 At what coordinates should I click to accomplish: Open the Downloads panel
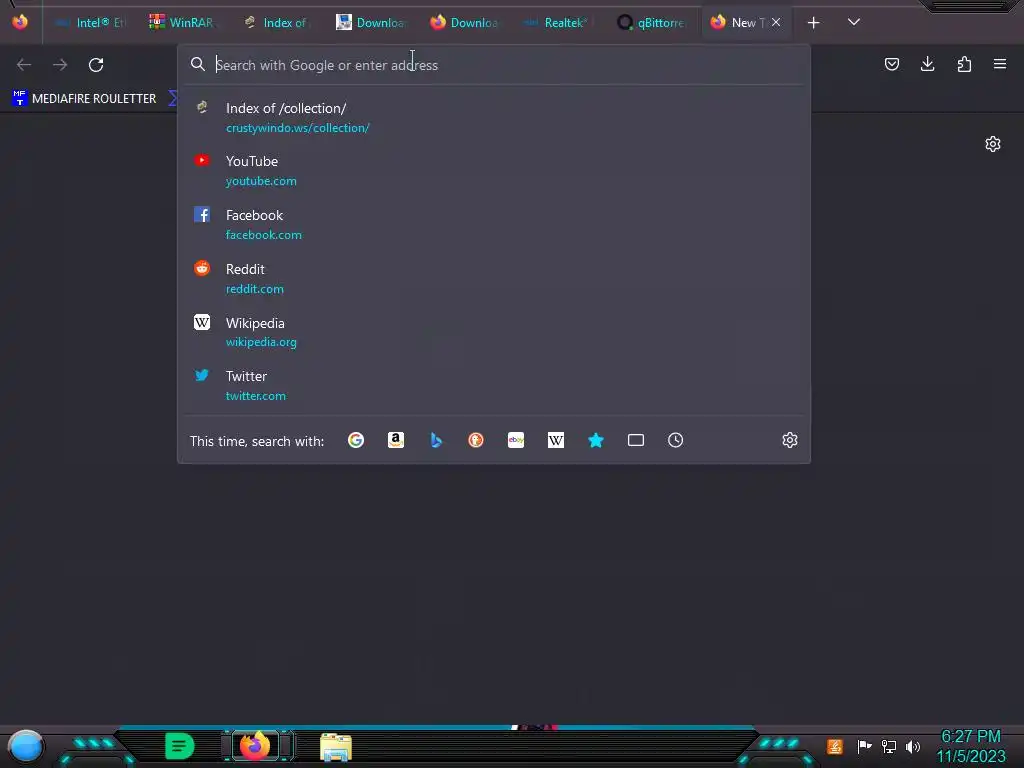[927, 64]
